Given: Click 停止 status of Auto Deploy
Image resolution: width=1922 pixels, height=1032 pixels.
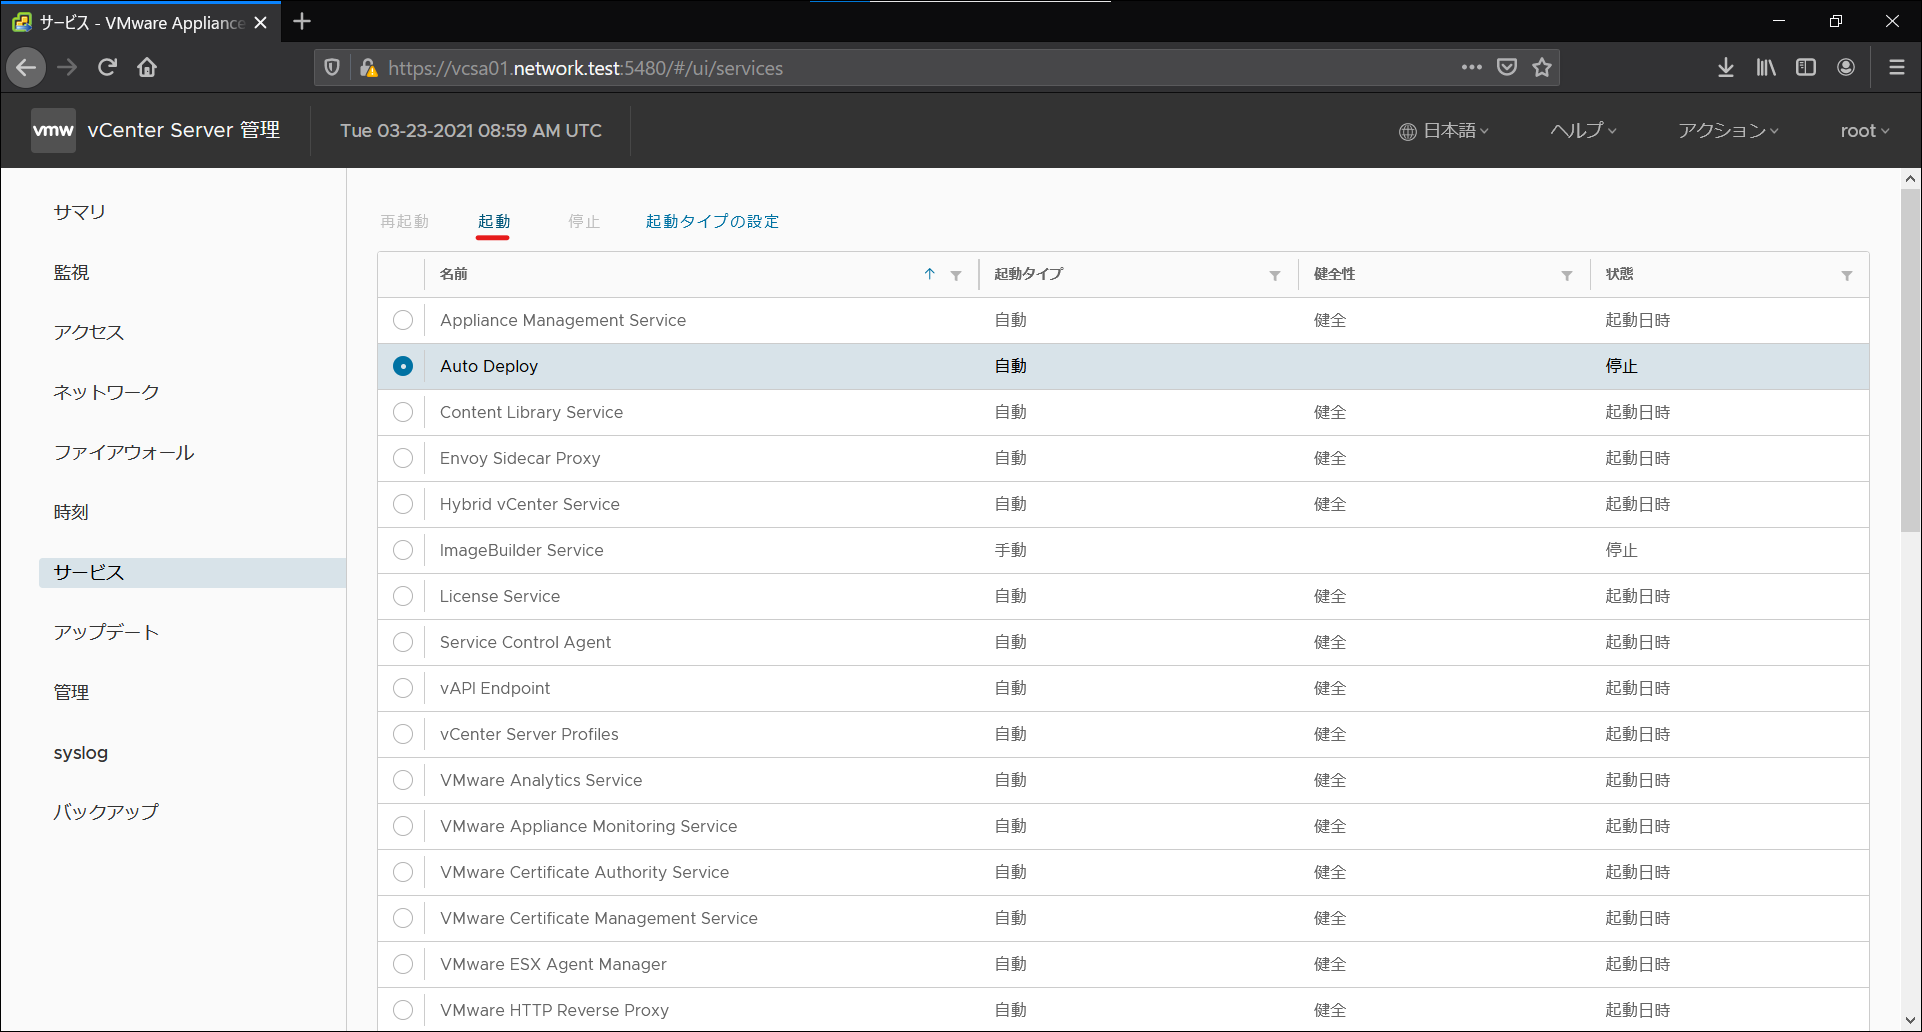Looking at the screenshot, I should (x=1621, y=366).
